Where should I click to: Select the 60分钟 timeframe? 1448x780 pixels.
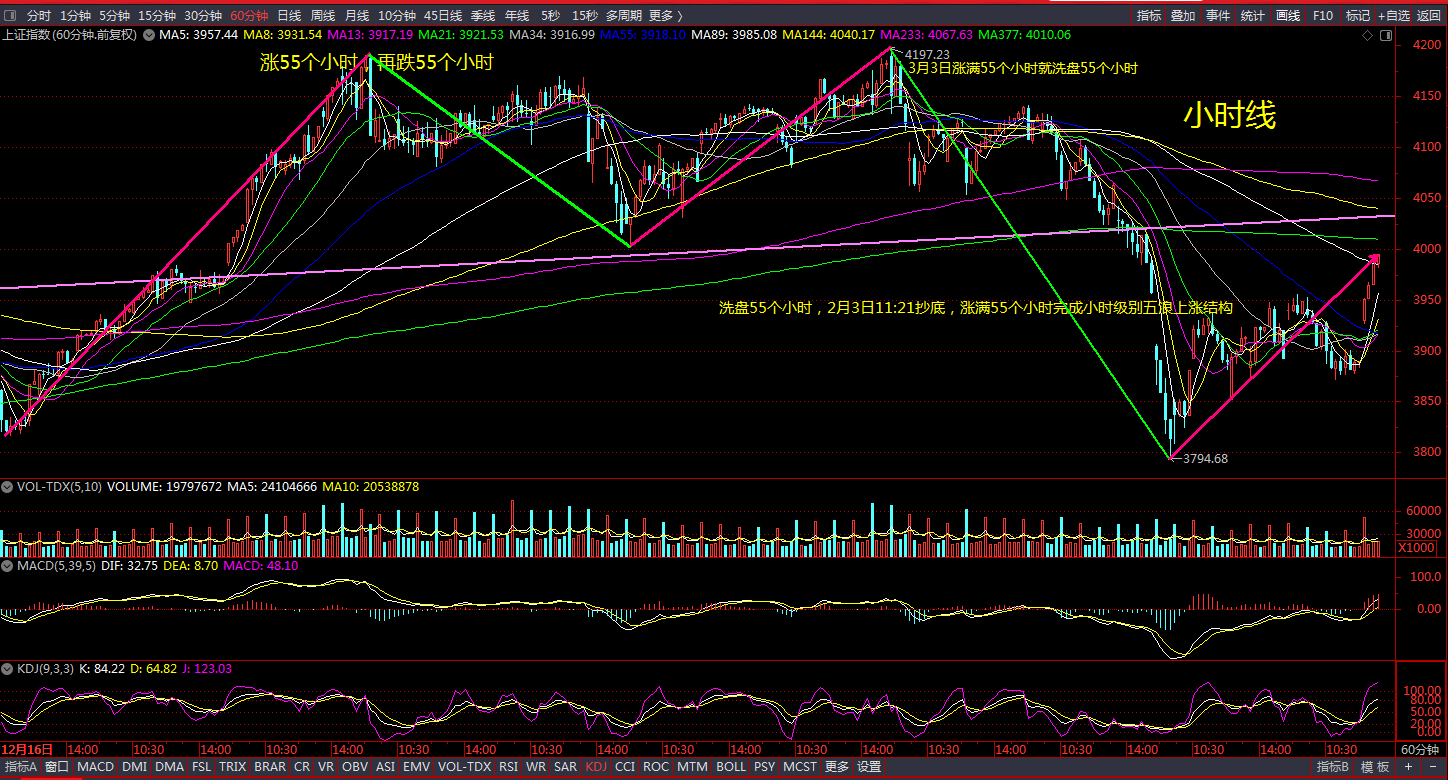point(249,16)
